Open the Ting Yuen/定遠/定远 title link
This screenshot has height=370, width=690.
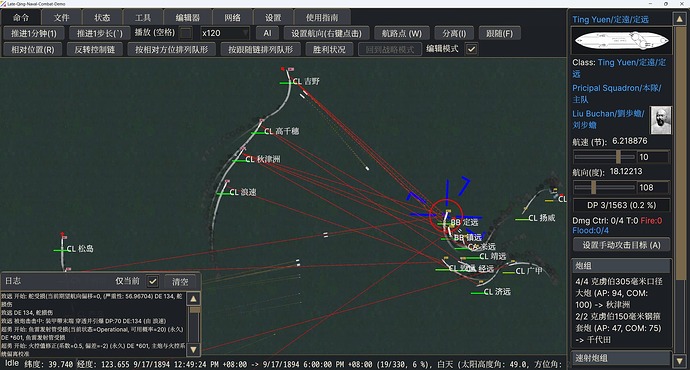[x=610, y=19]
